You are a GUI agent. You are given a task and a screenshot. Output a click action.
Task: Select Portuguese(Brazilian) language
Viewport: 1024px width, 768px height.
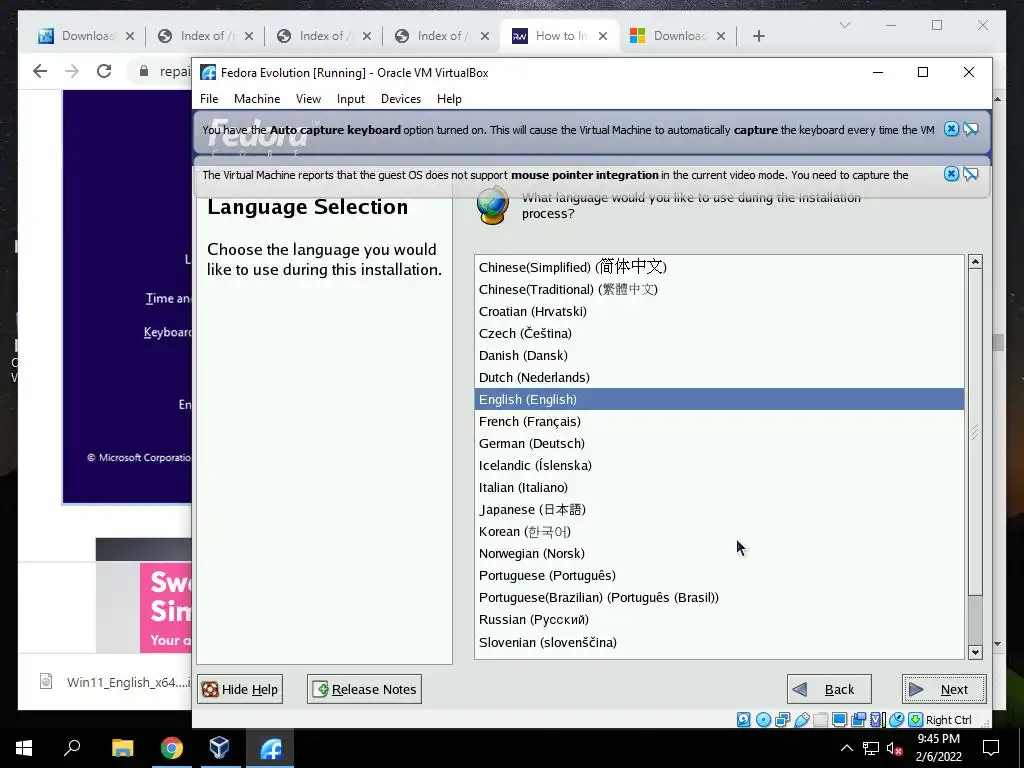point(719,598)
